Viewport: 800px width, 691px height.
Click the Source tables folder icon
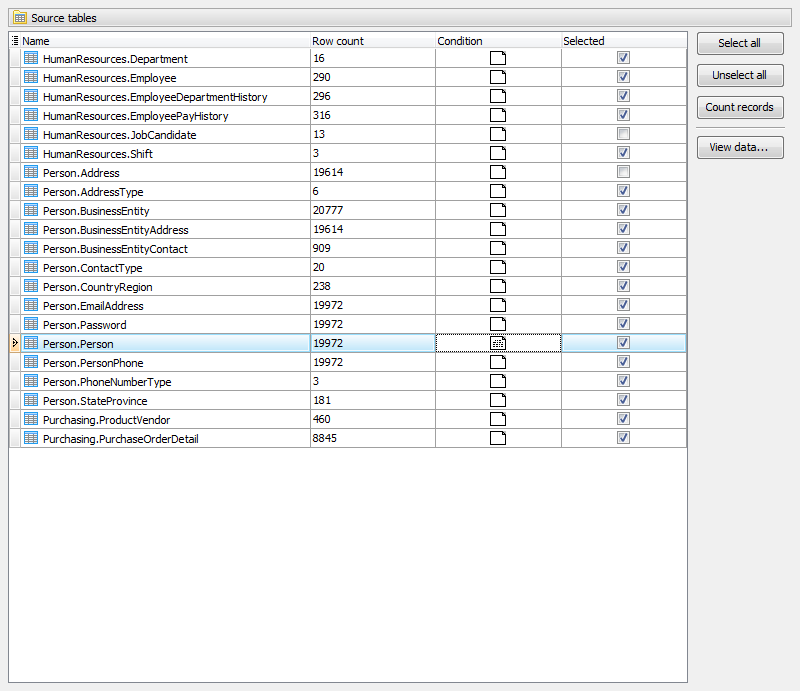tap(20, 17)
